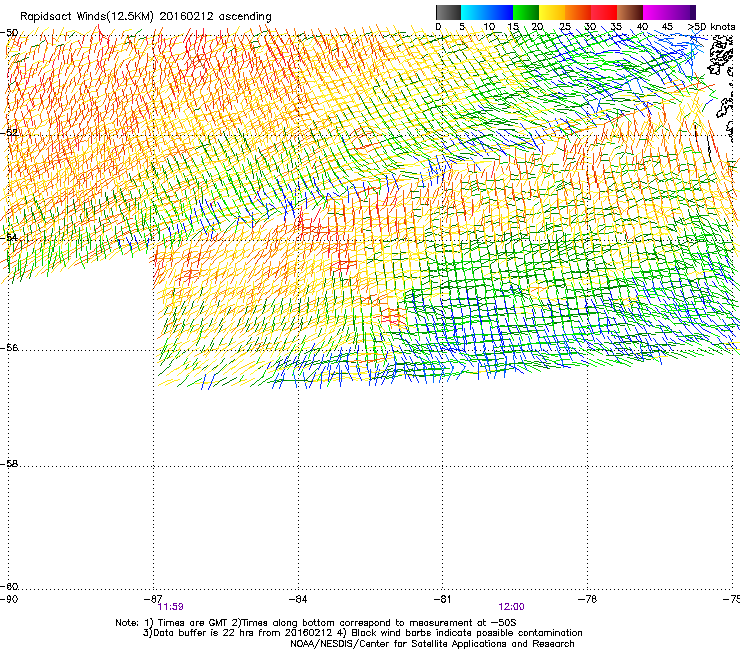Click the purple '12:00' time label
This screenshot has height=650, width=740.
[x=511, y=607]
